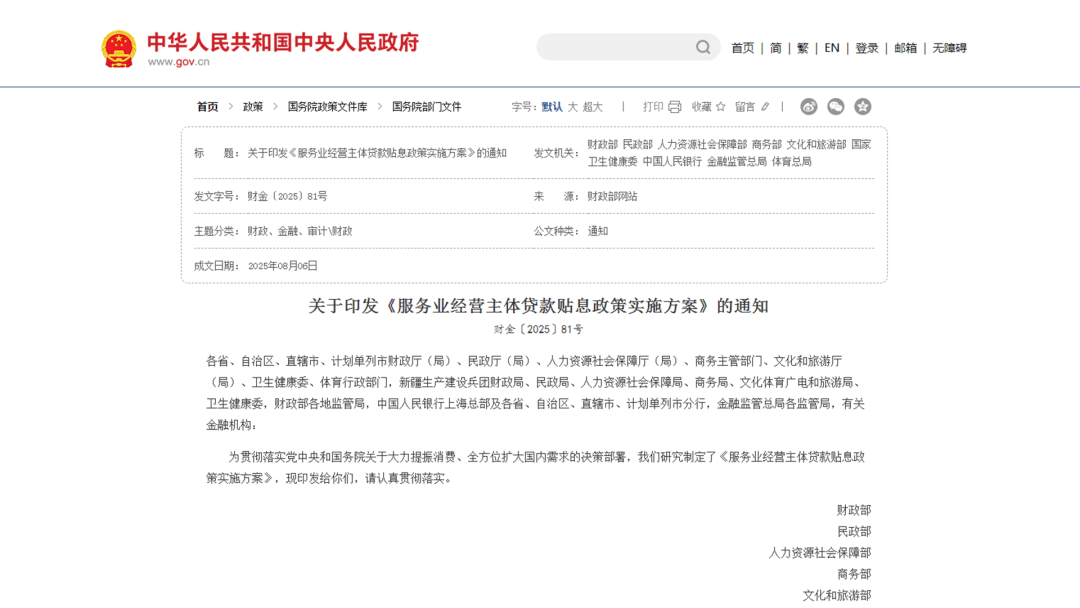Open 国务院部门文件 breadcrumb link
Viewport: 1080px width, 608px height.
426,107
